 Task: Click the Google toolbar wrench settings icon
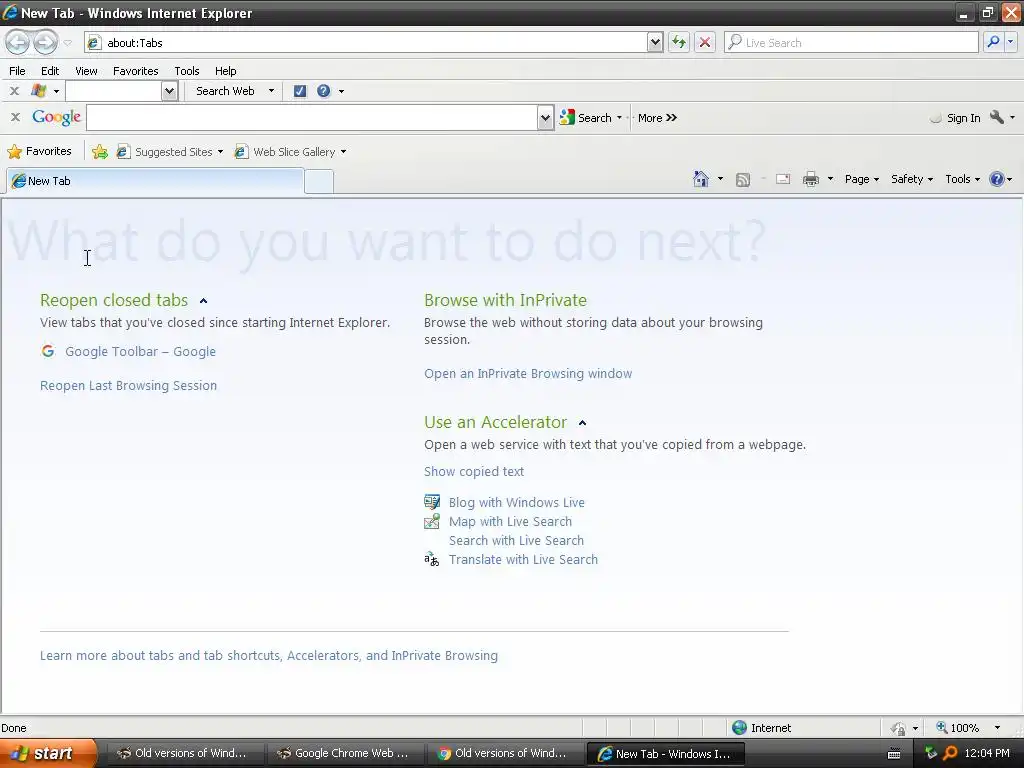997,117
